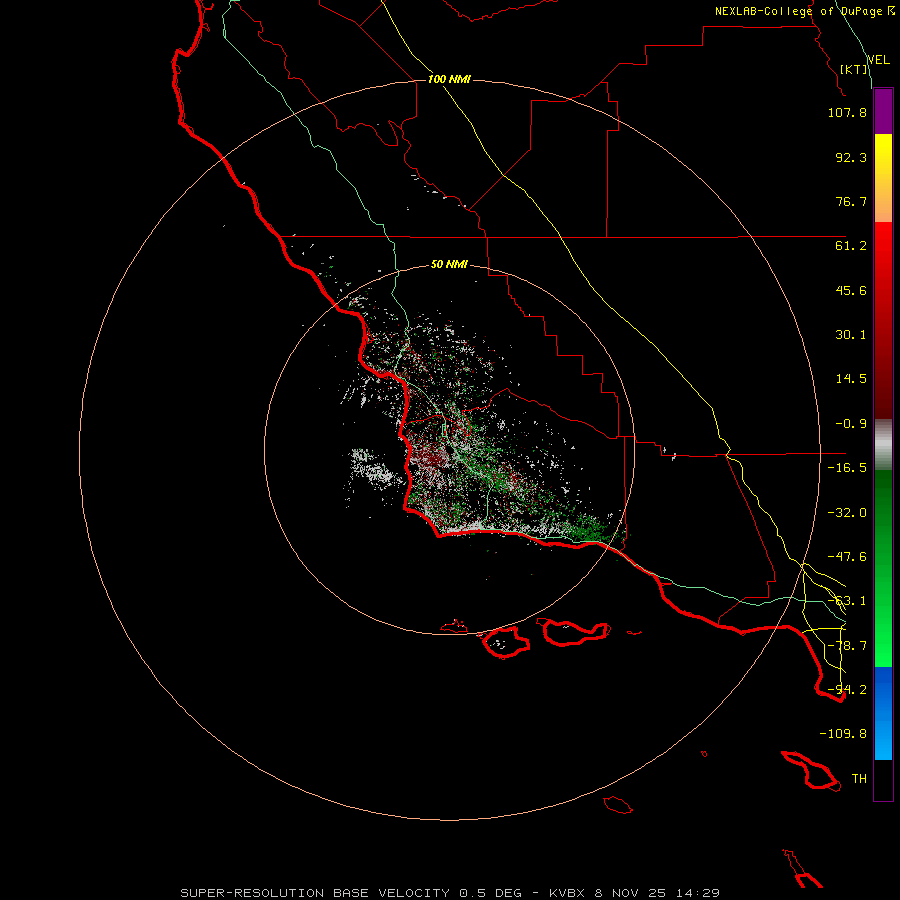
Task: Select the -0.9 color scale value
Action: point(851,424)
